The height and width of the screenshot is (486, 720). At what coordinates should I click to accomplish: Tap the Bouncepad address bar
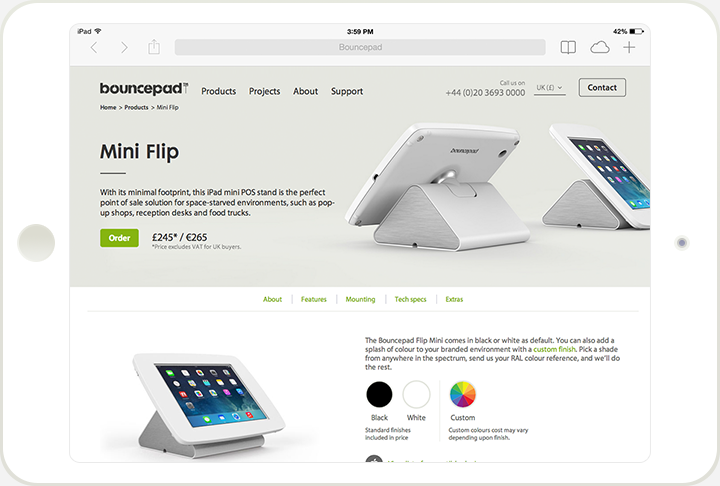point(360,47)
